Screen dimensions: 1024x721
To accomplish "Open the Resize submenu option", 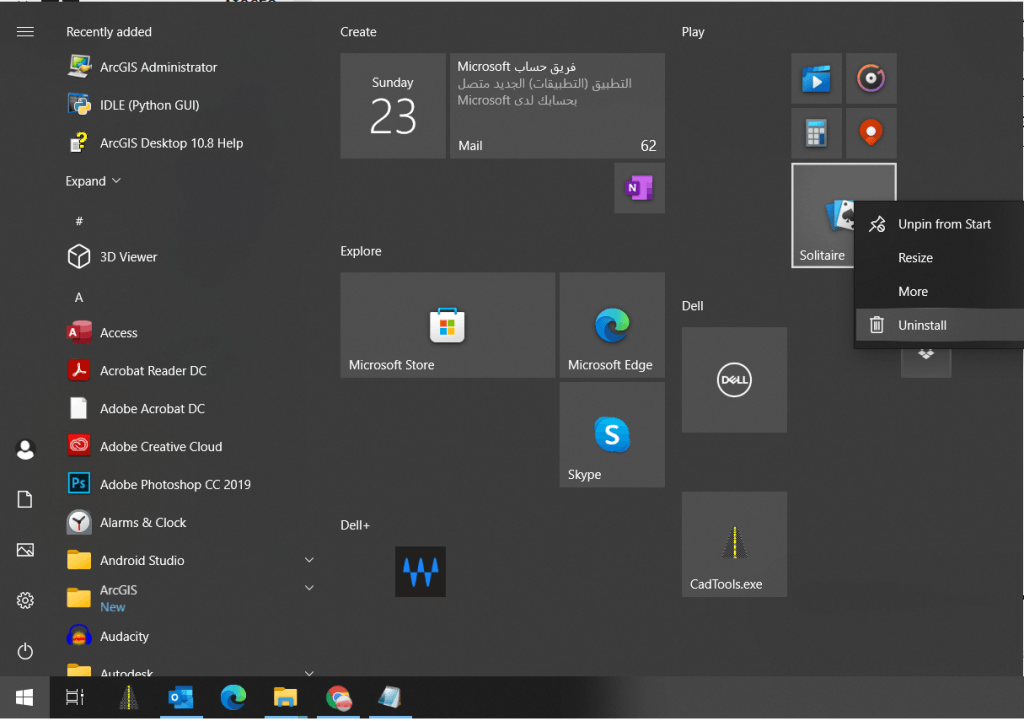I will (915, 258).
